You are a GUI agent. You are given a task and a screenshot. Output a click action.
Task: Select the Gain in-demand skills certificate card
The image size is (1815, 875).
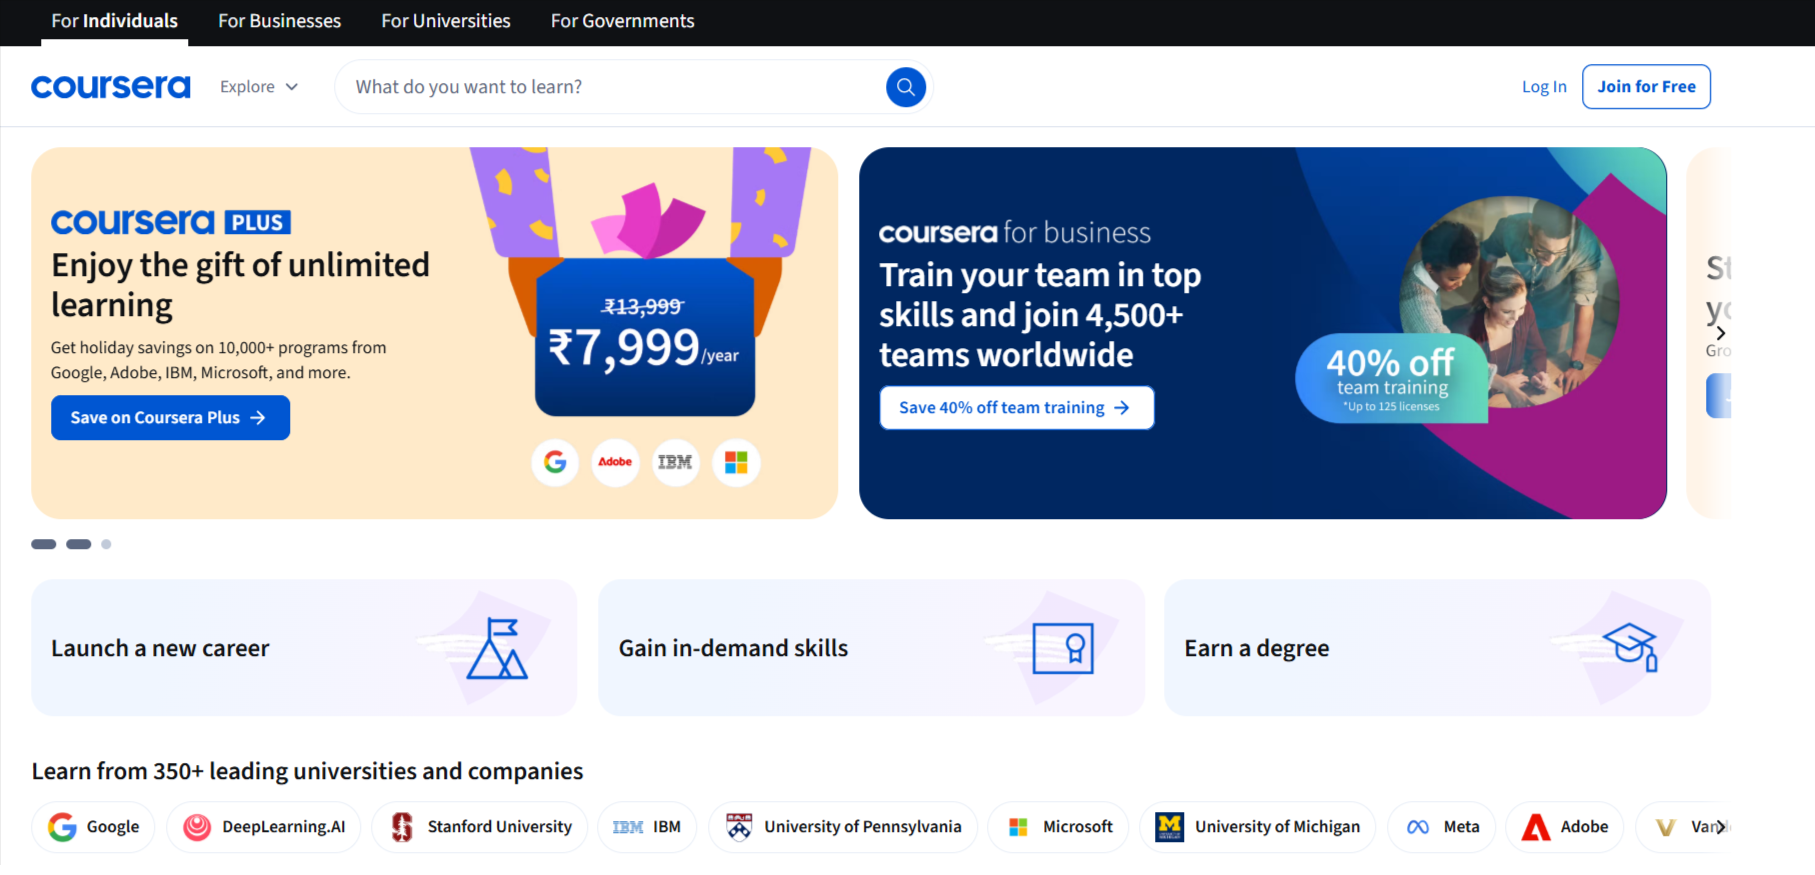871,648
